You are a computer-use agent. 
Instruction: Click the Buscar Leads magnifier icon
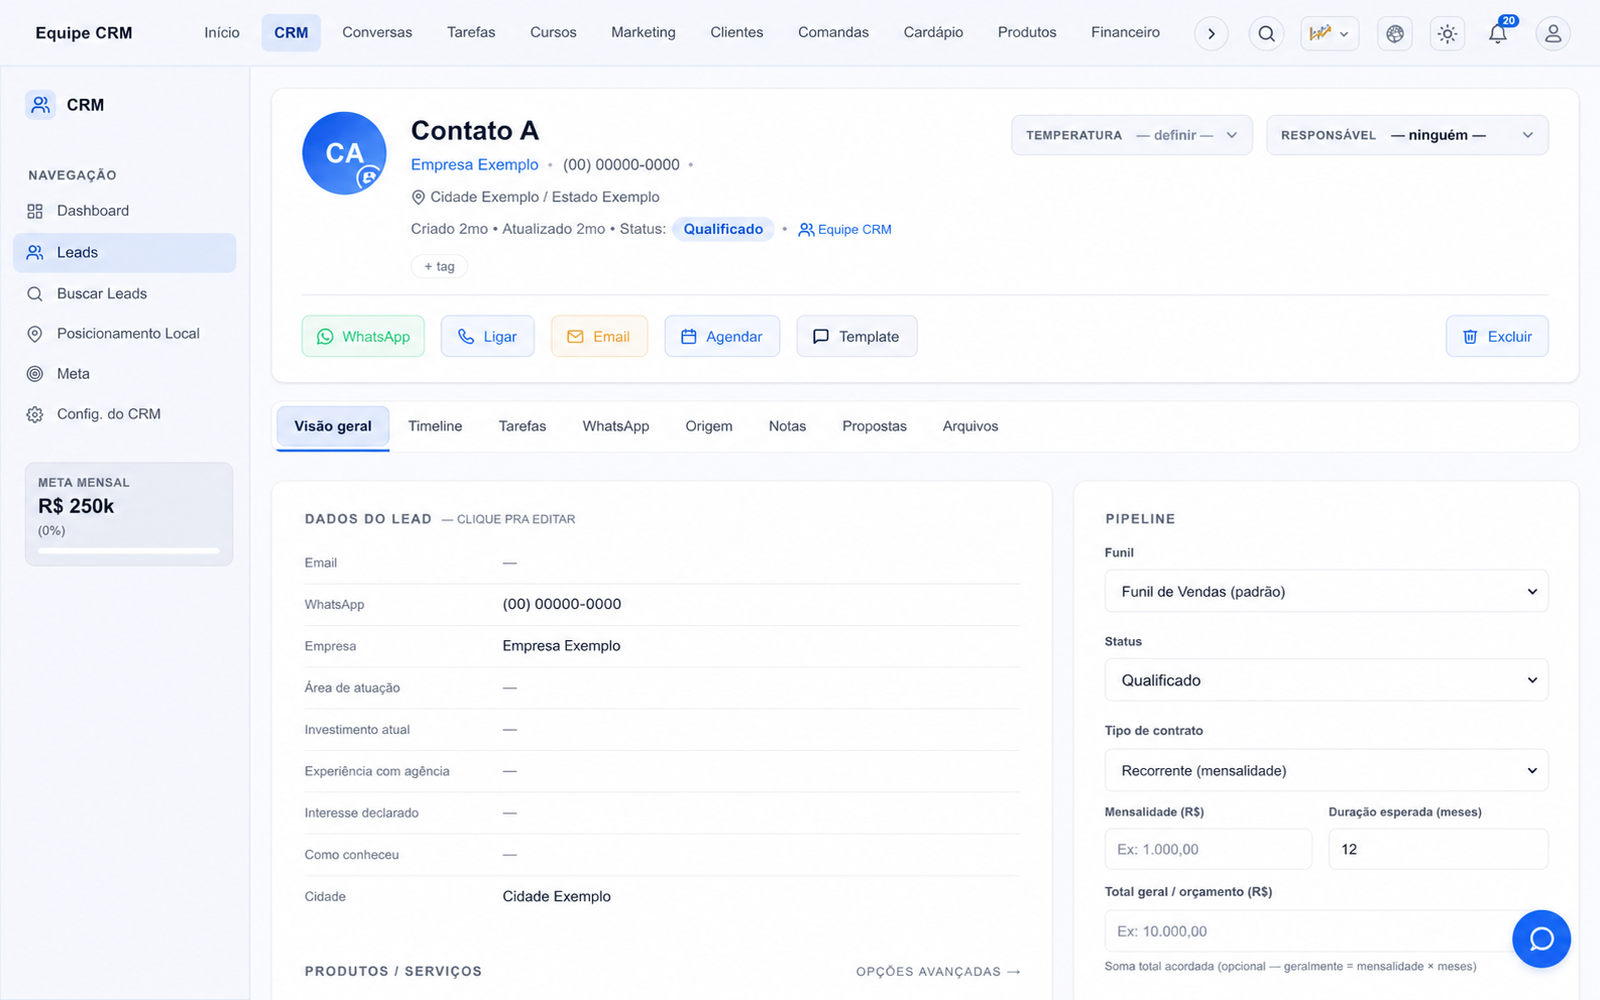(35, 294)
